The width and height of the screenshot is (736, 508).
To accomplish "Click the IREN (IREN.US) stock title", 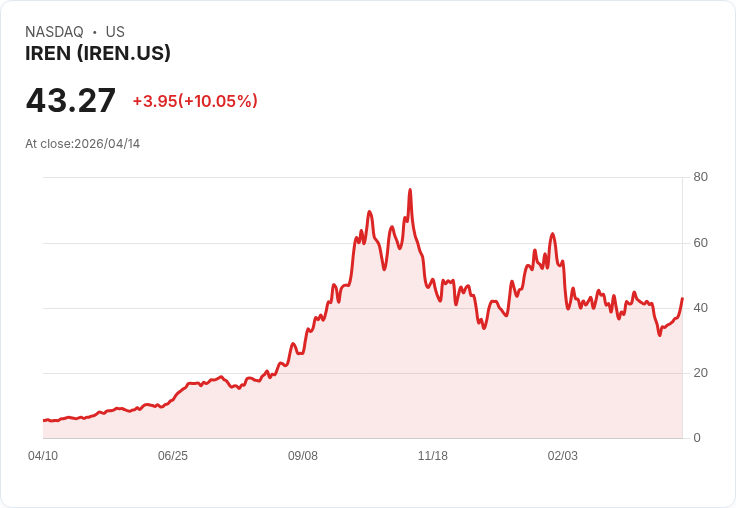I will [x=98, y=53].
